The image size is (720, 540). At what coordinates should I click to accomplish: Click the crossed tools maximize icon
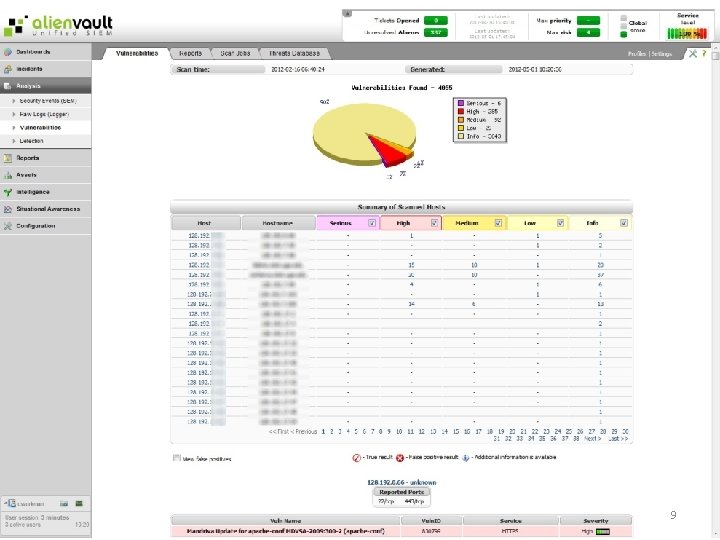click(x=692, y=54)
